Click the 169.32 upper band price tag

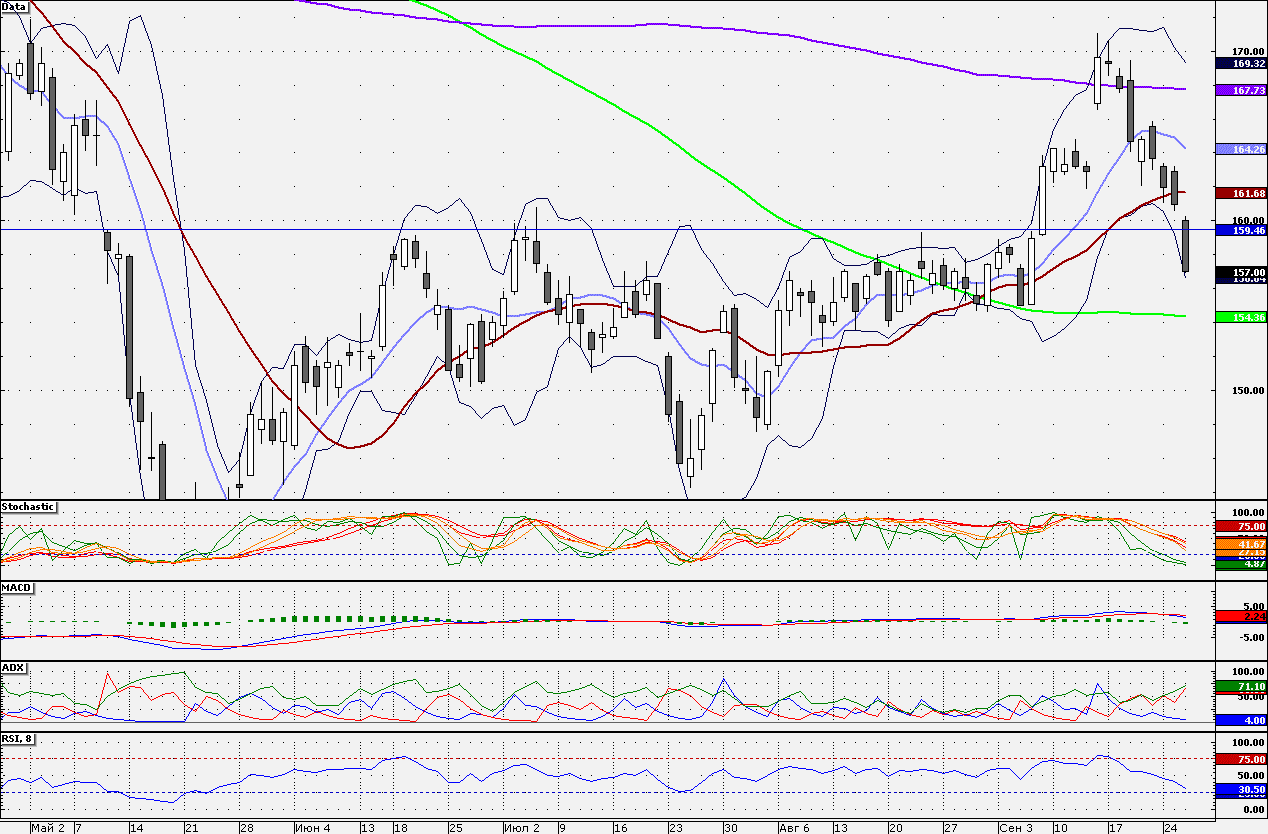1241,63
